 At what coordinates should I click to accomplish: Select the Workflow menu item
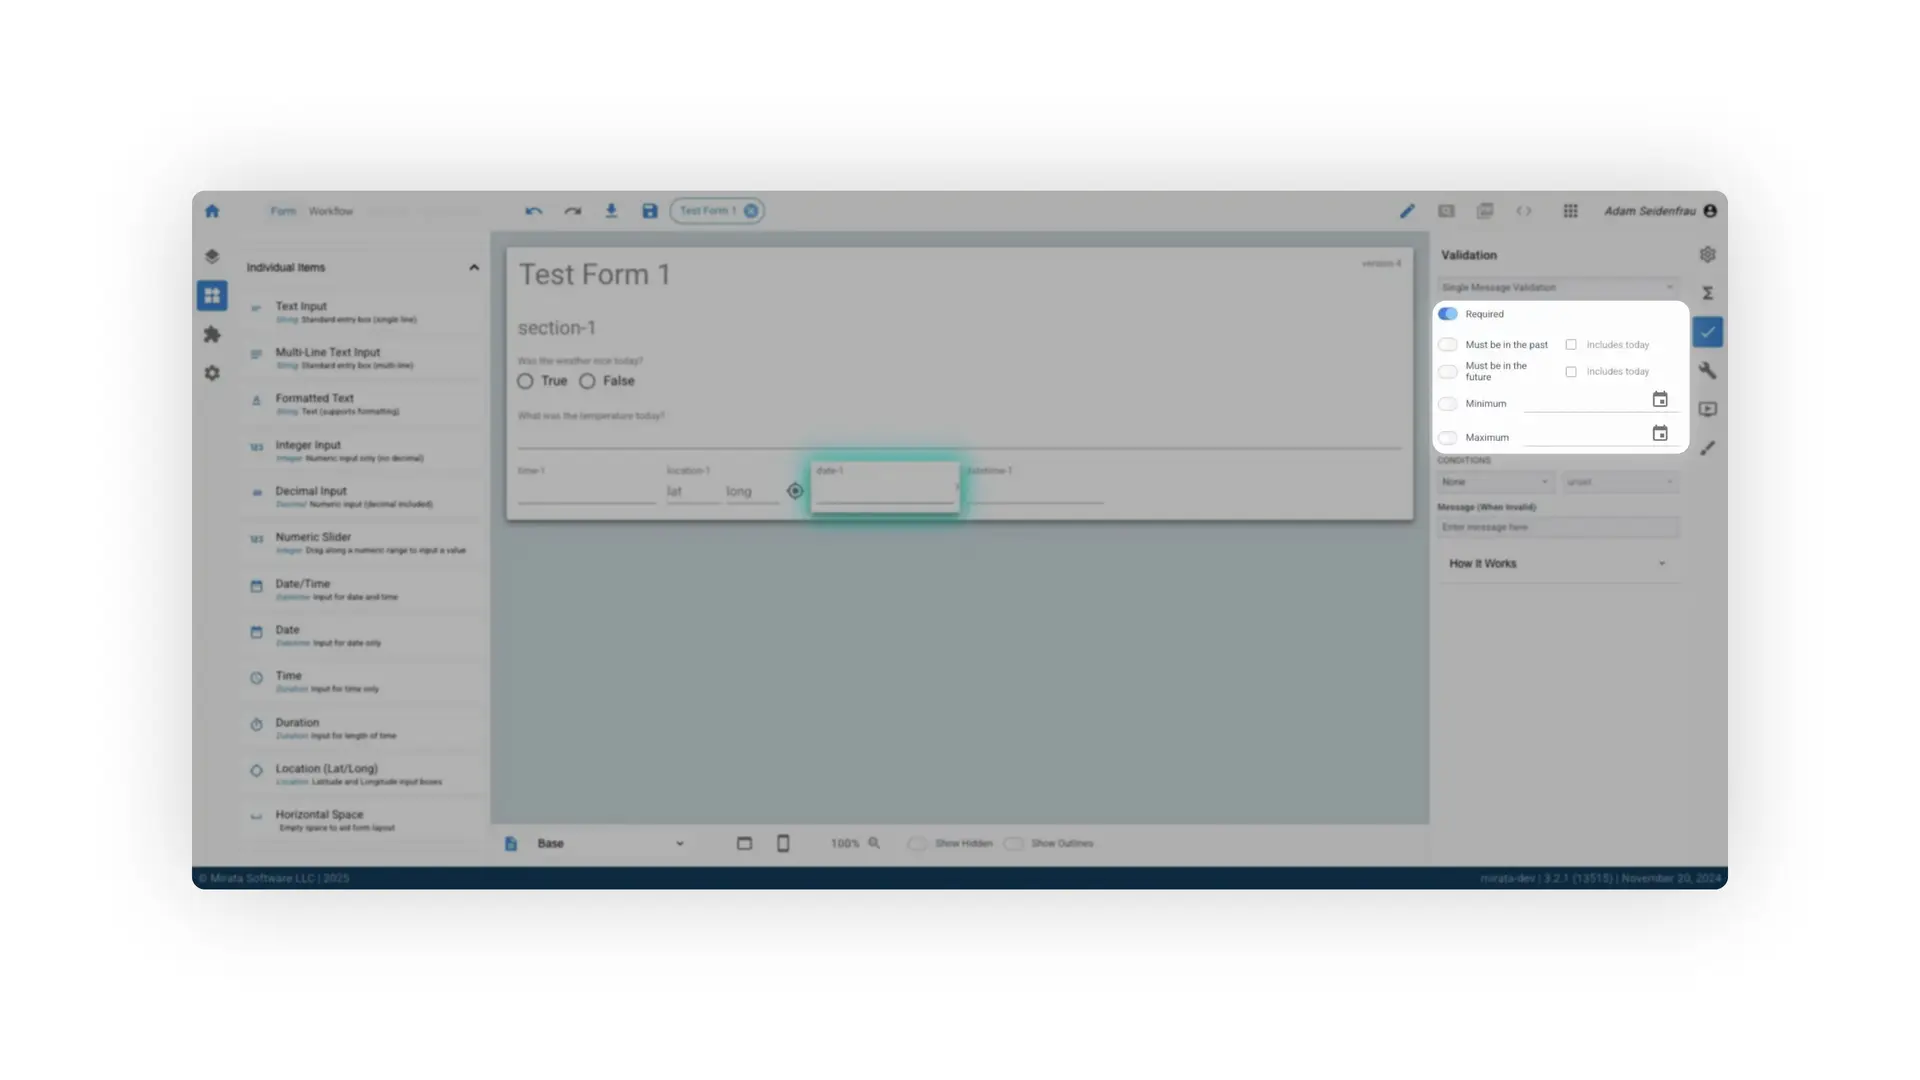tap(330, 211)
